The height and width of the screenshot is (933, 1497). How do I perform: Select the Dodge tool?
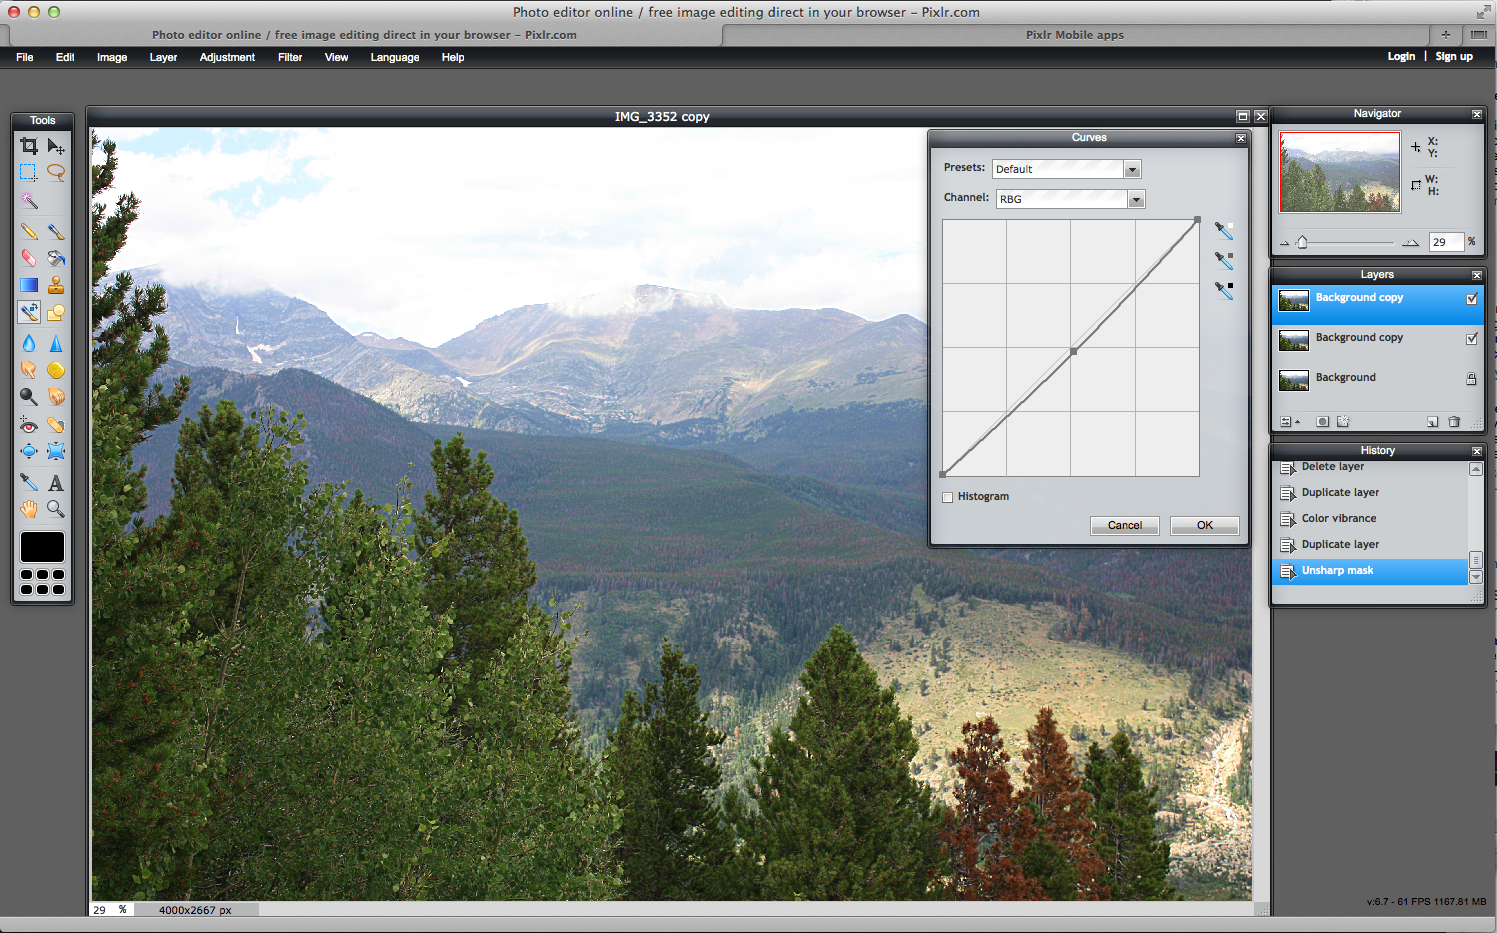[29, 397]
